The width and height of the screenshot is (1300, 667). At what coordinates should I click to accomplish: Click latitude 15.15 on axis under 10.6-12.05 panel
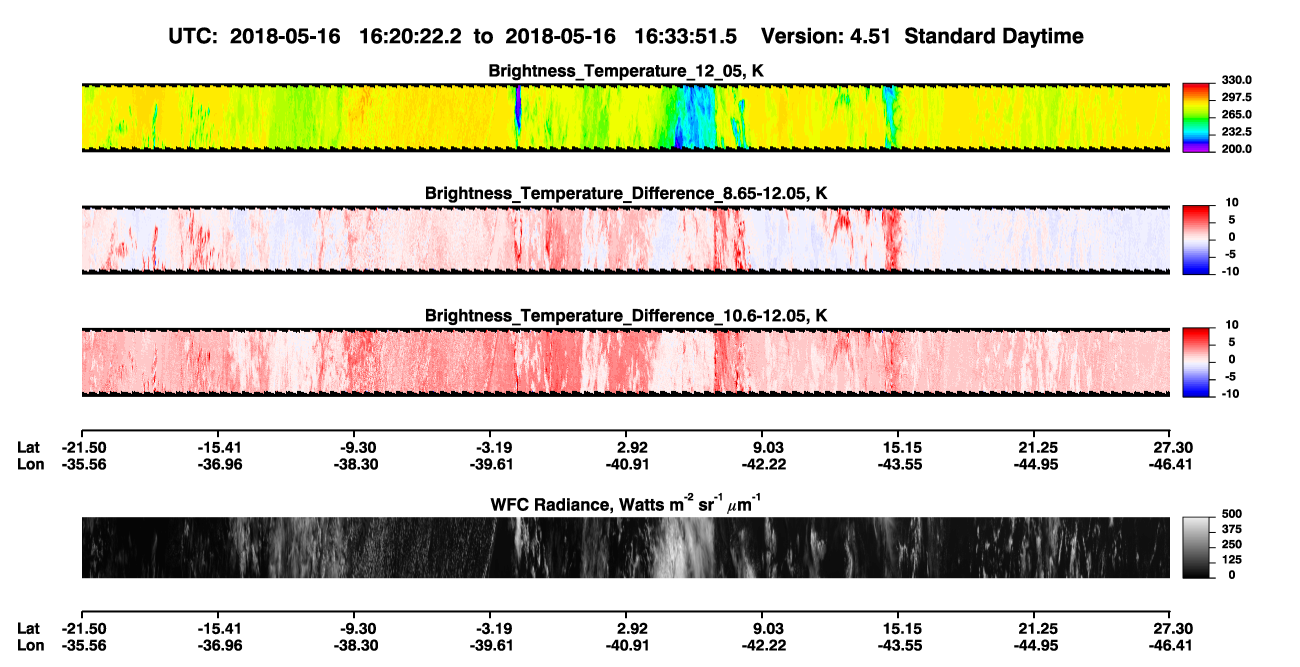pyautogui.click(x=898, y=446)
